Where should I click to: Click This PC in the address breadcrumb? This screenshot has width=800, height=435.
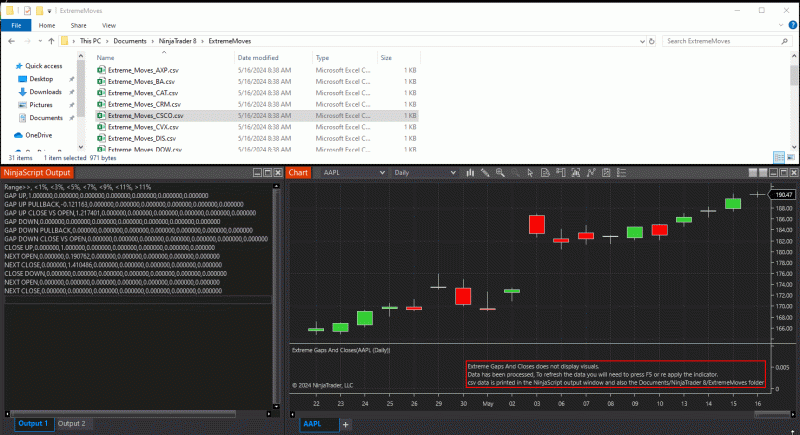[90, 41]
